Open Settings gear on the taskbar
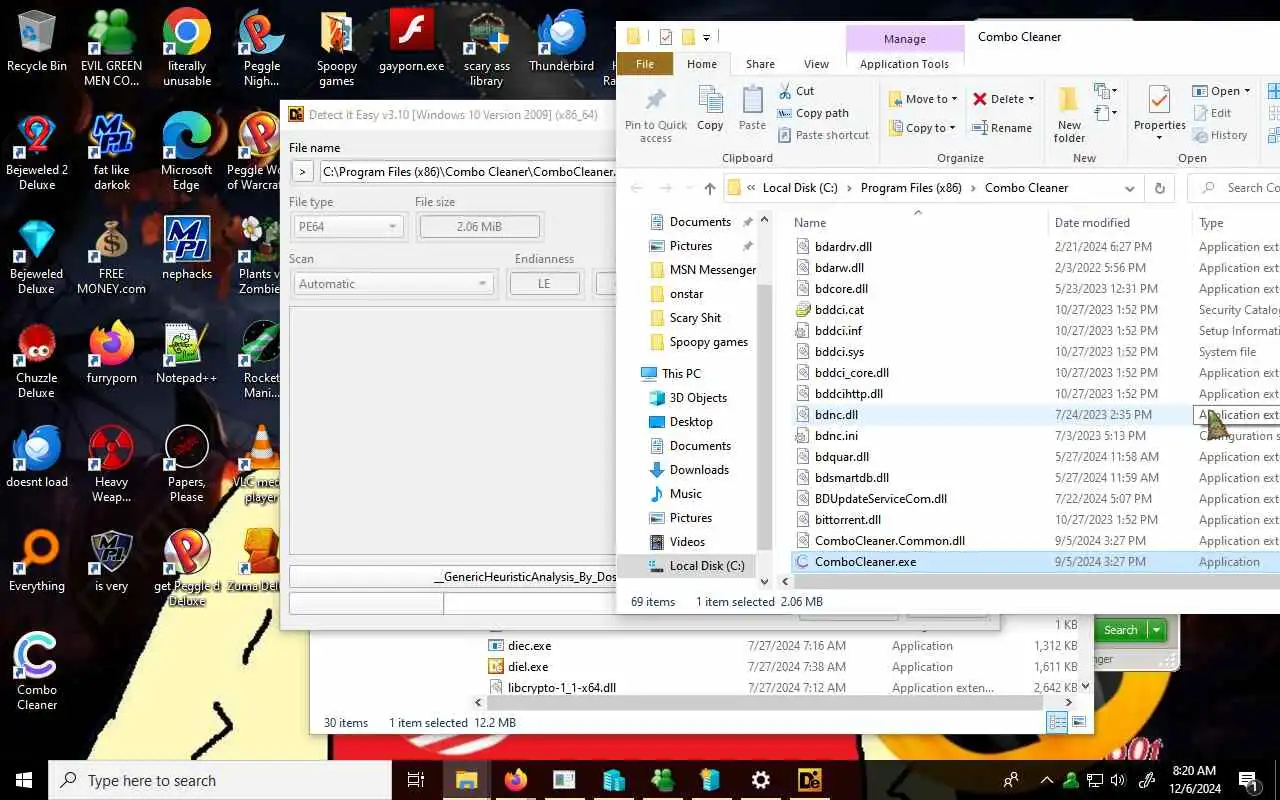Viewport: 1280px width, 800px height. pos(760,780)
